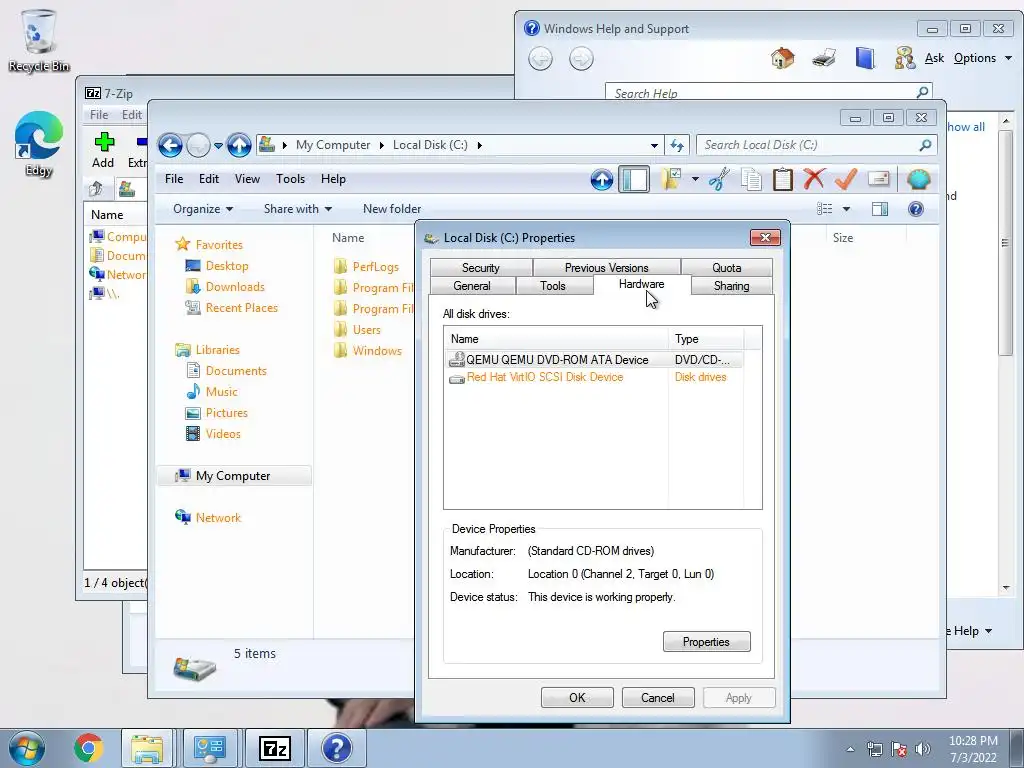Viewport: 1024px width, 768px height.
Task: Click the address bar Refresh icon
Action: (677, 146)
